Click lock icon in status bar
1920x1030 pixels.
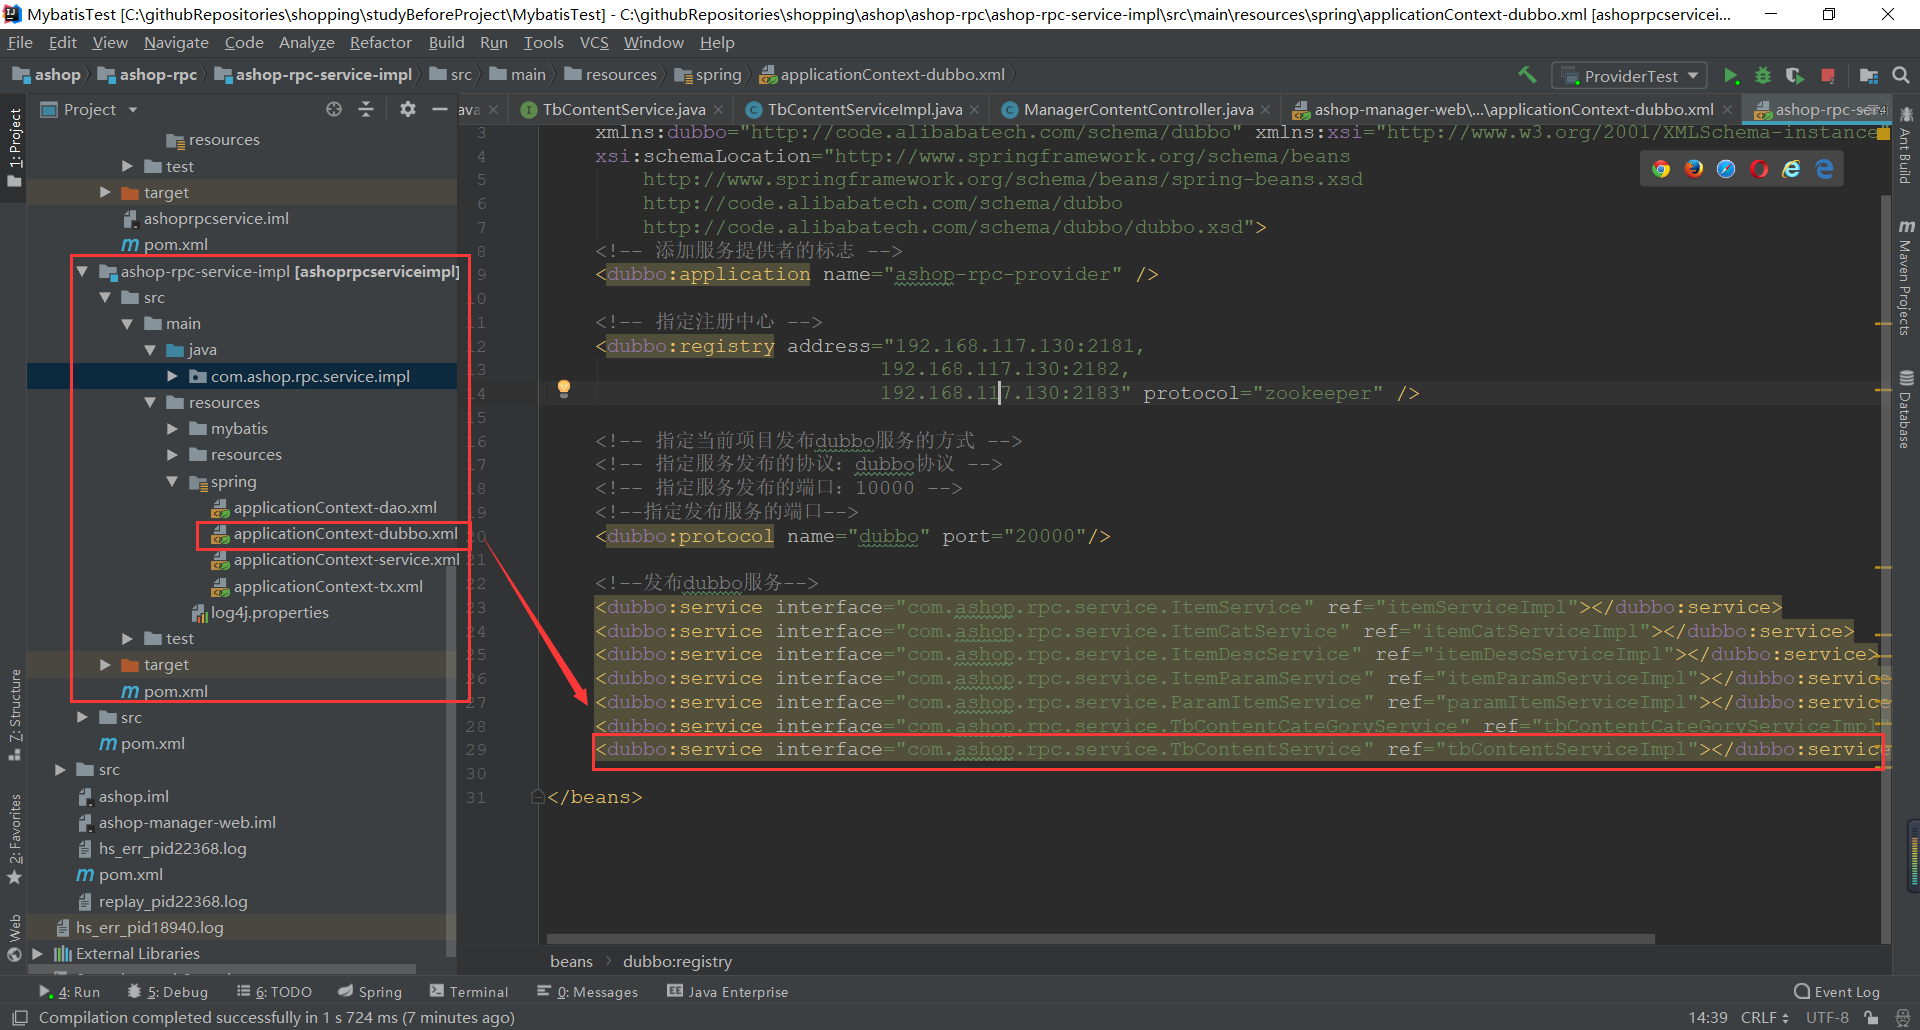tap(1871, 1018)
